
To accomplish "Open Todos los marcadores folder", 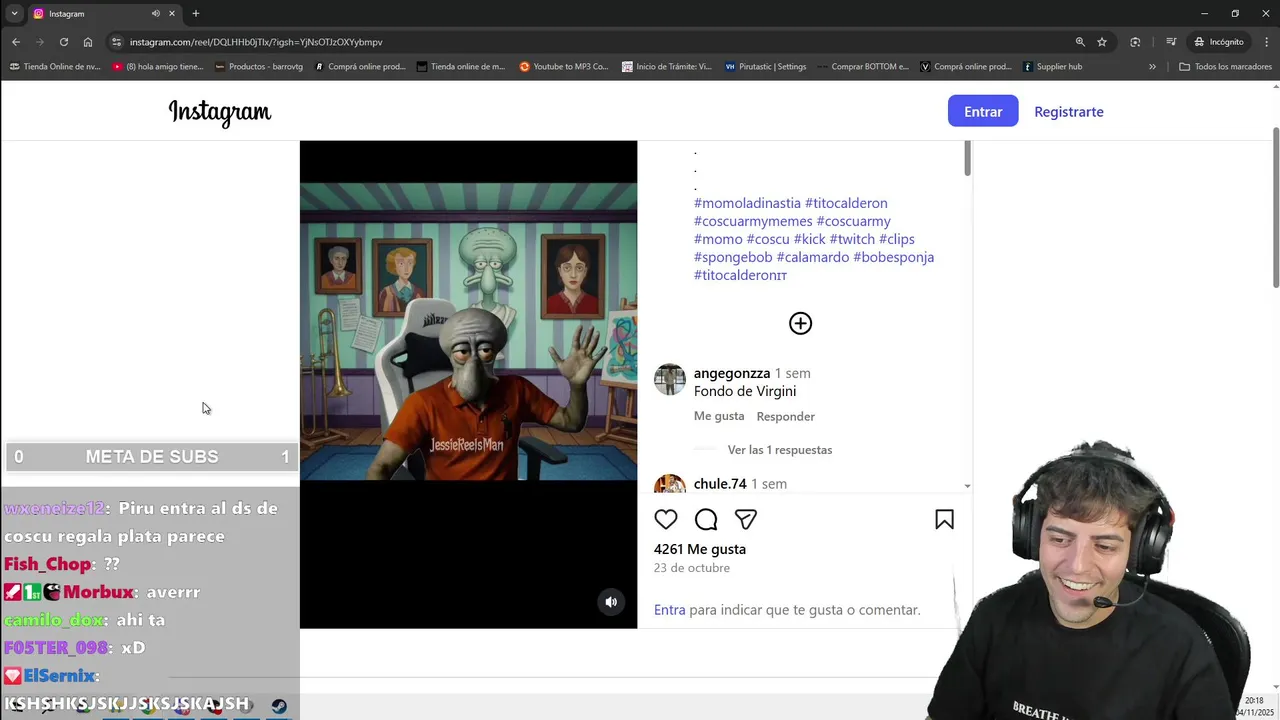I will click(x=1226, y=67).
